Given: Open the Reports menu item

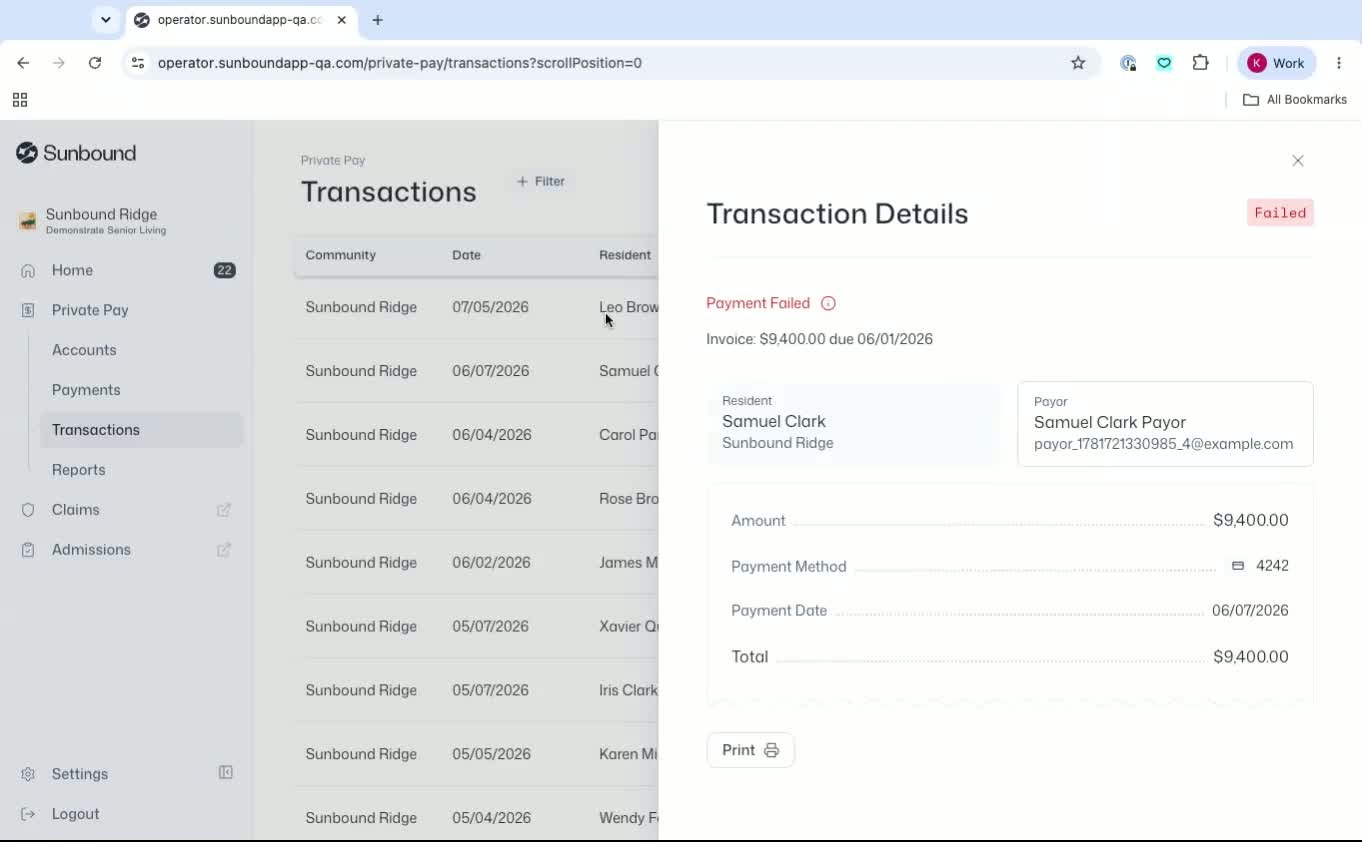Looking at the screenshot, I should tap(78, 470).
